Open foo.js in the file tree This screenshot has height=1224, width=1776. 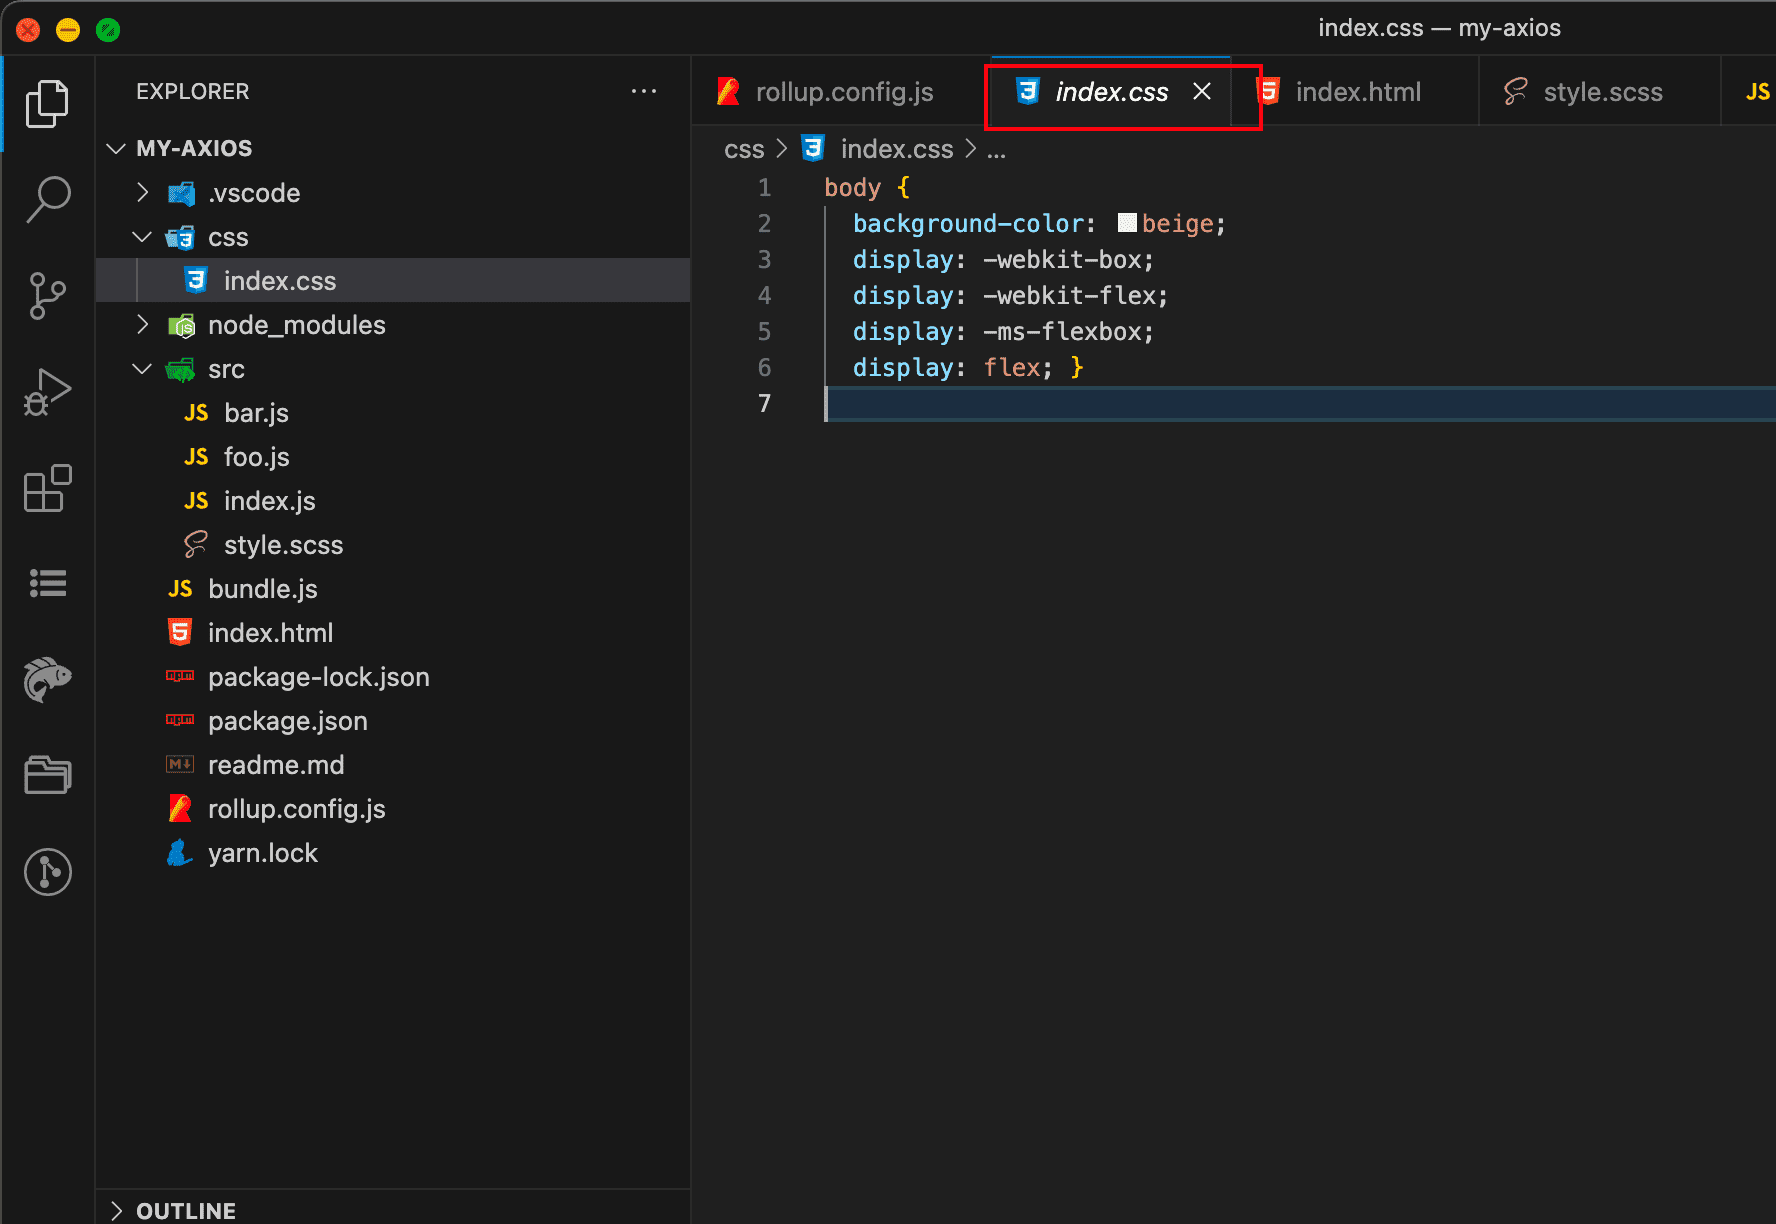(393, 457)
